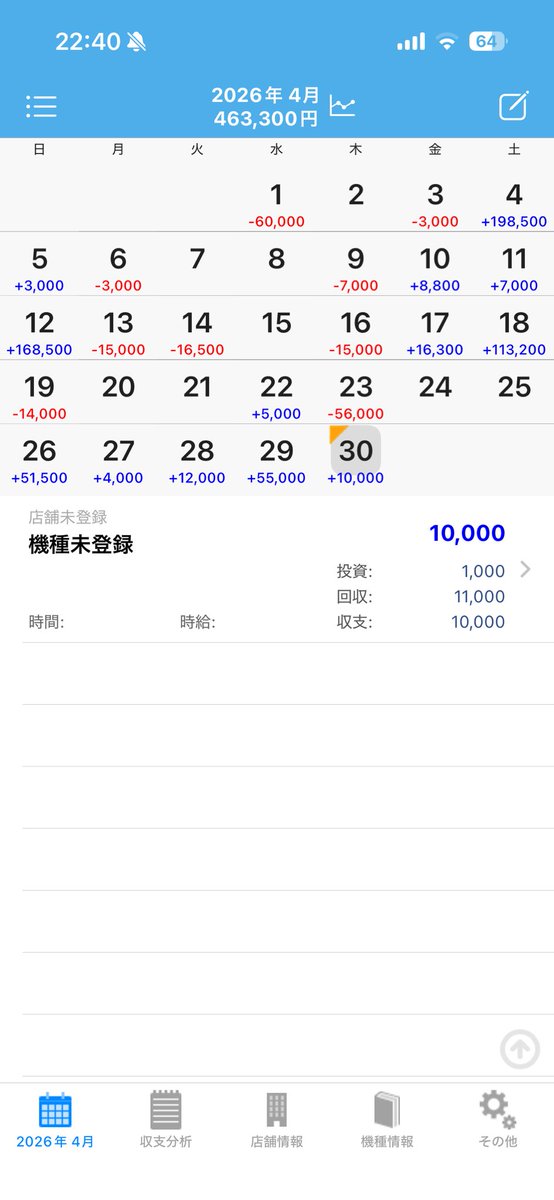Select day 17 showing +16,300
554x1200 pixels.
(435, 332)
